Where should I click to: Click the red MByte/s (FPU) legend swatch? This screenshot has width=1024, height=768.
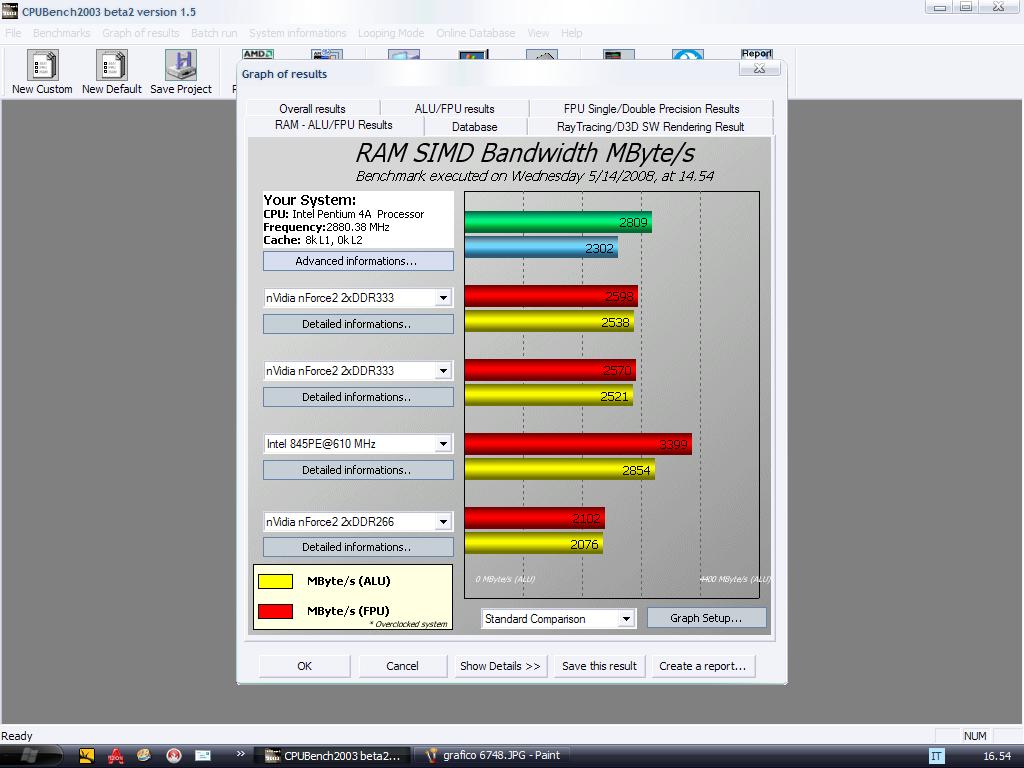click(275, 611)
